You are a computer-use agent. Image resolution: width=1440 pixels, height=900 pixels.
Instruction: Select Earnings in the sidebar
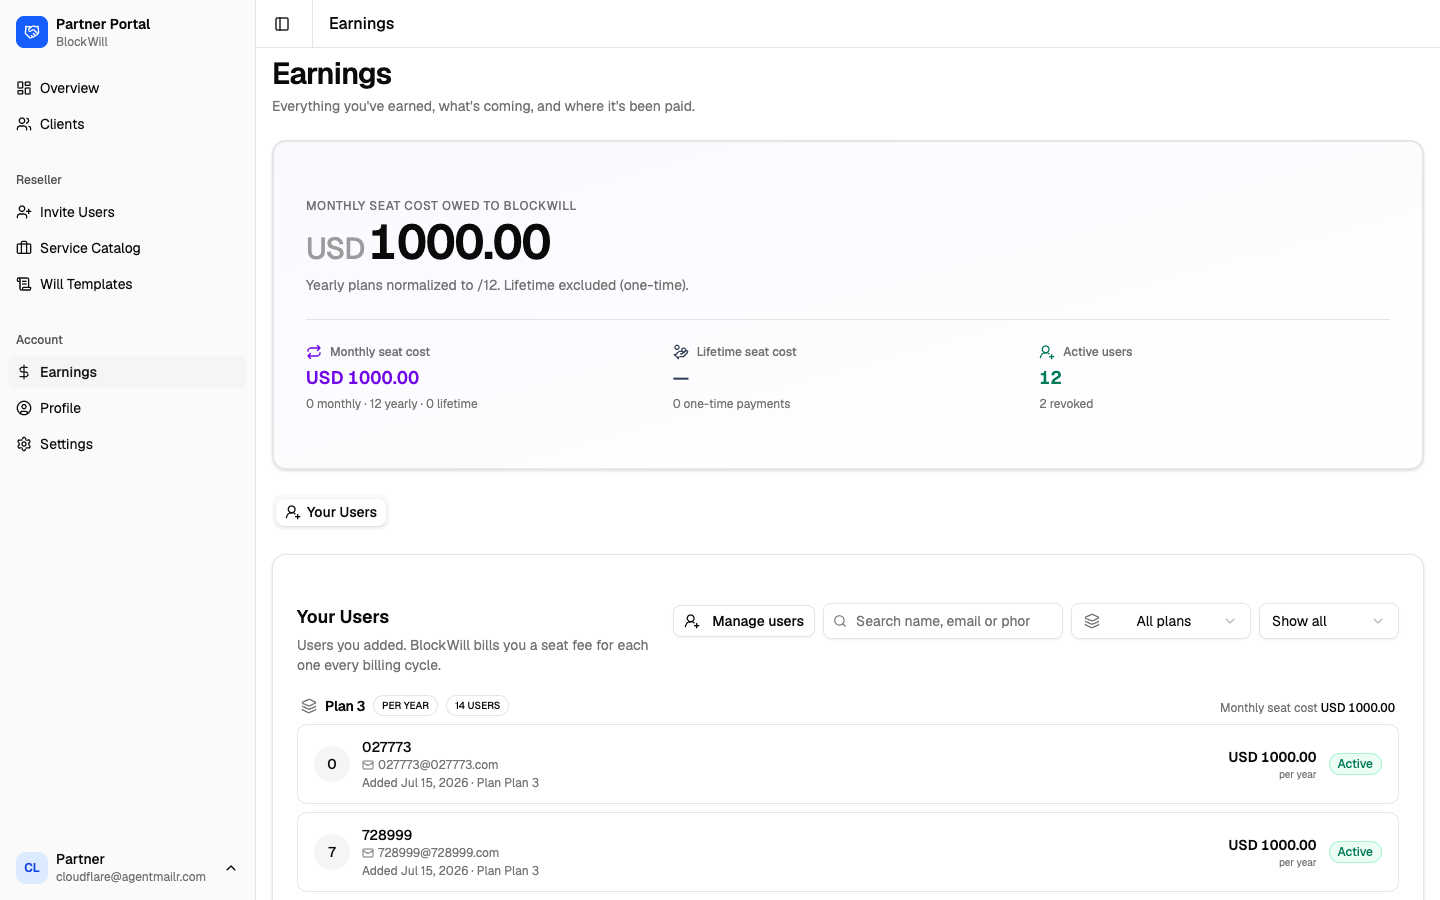coord(127,372)
